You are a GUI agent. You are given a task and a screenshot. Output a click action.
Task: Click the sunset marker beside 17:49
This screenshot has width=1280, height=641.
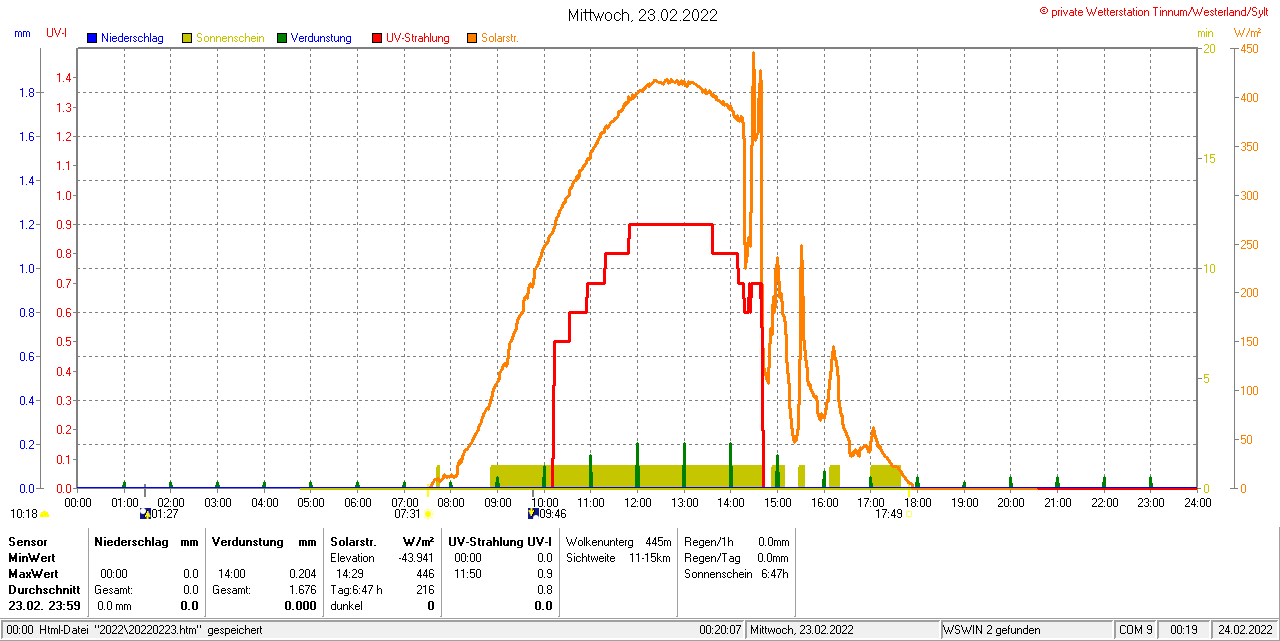[x=908, y=515]
